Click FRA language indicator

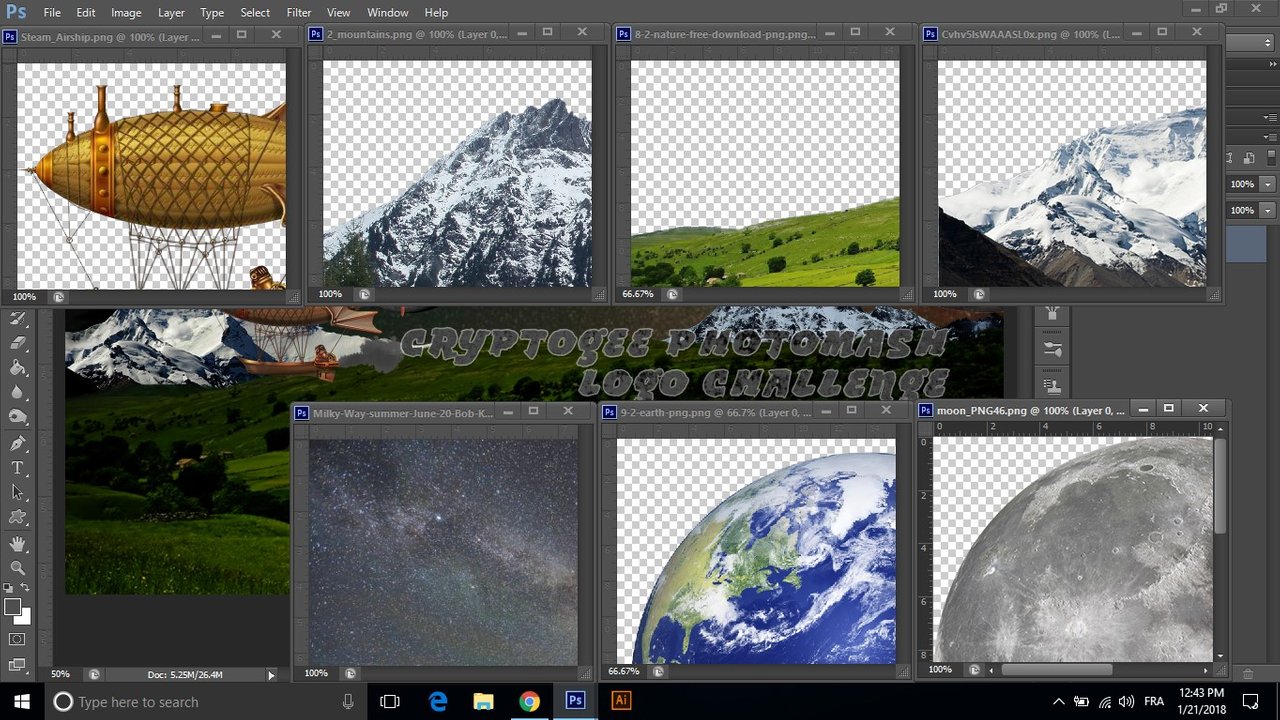coord(1153,702)
